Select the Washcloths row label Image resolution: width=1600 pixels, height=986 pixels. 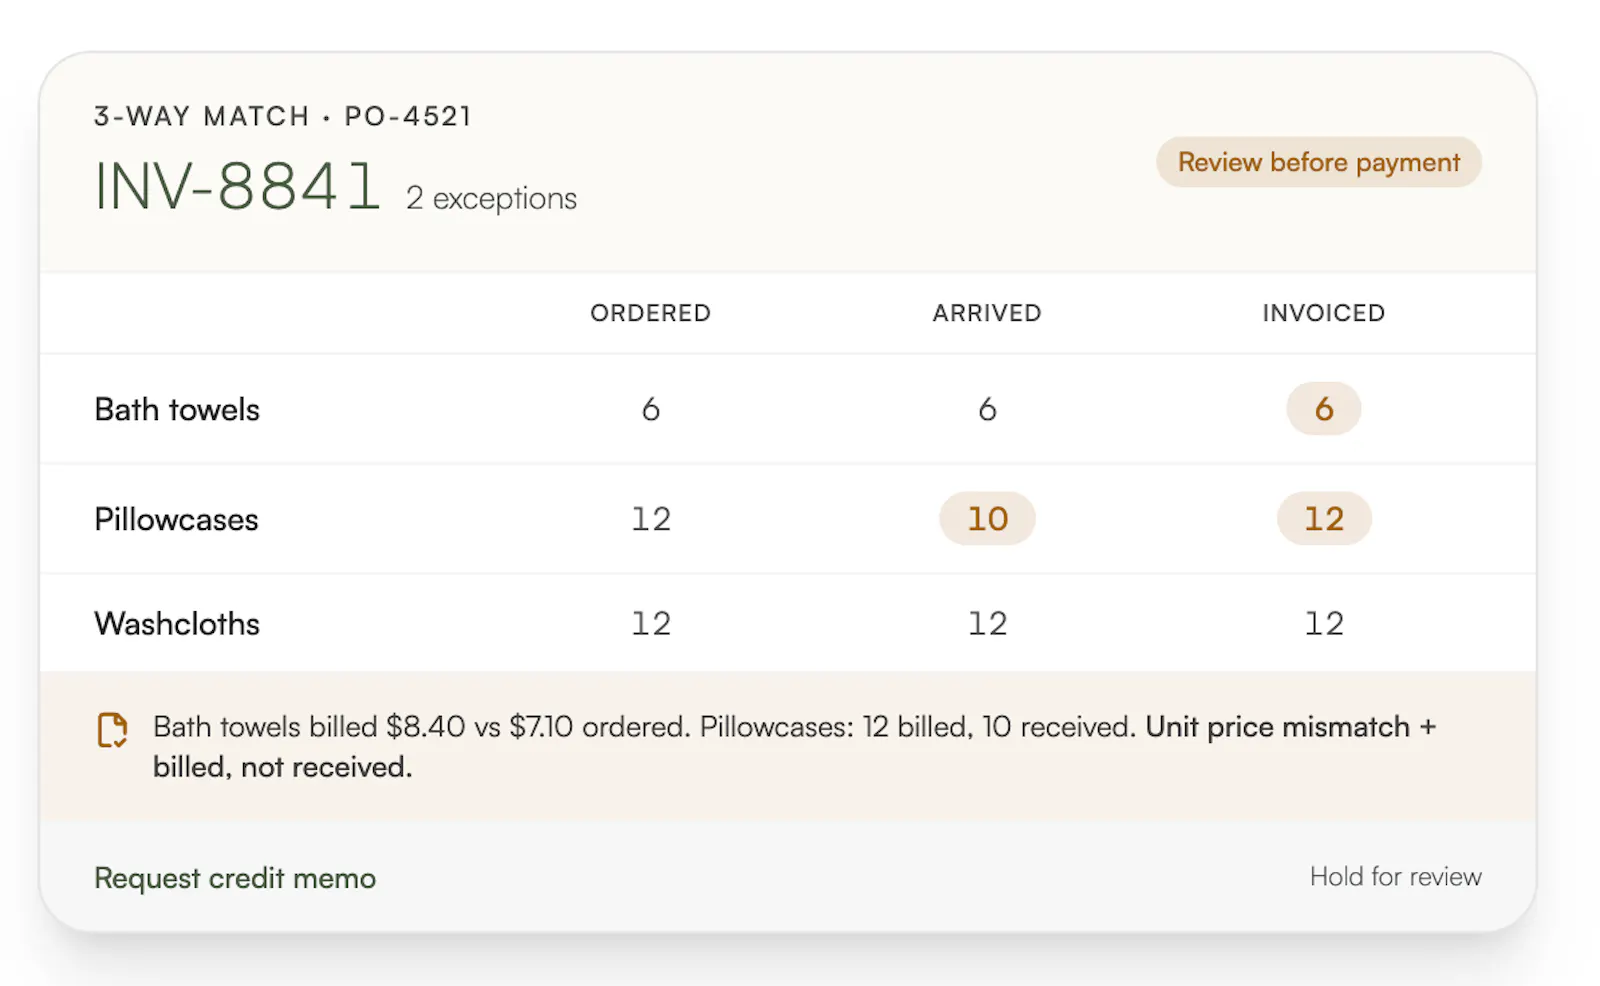[x=177, y=623]
